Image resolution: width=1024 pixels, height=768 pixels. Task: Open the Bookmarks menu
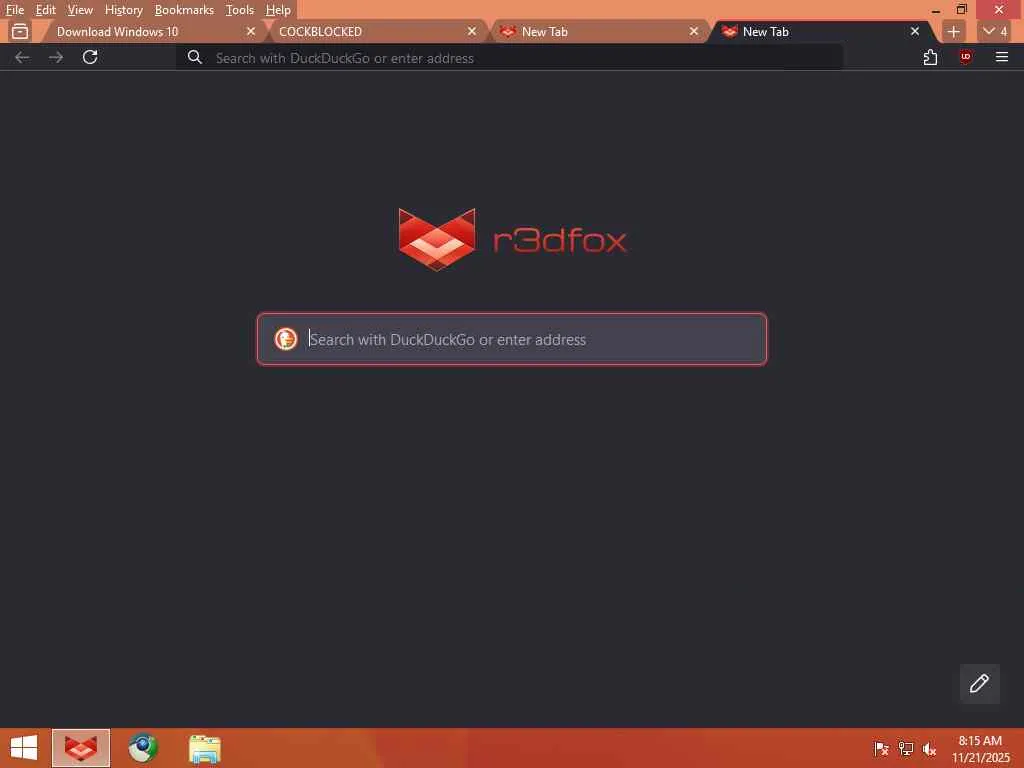184,10
